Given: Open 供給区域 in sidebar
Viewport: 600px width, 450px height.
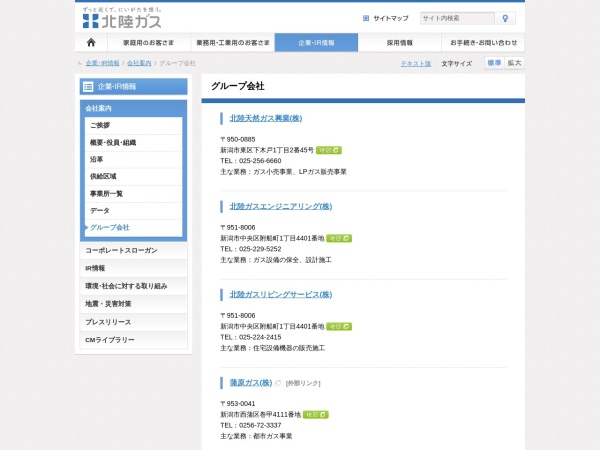Looking at the screenshot, I should coord(134,176).
